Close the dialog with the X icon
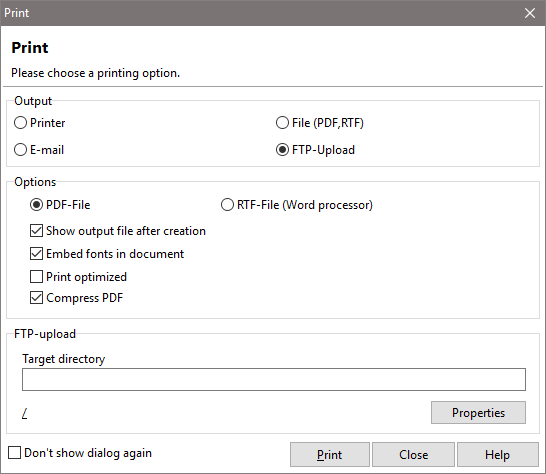The width and height of the screenshot is (546, 474). [530, 13]
